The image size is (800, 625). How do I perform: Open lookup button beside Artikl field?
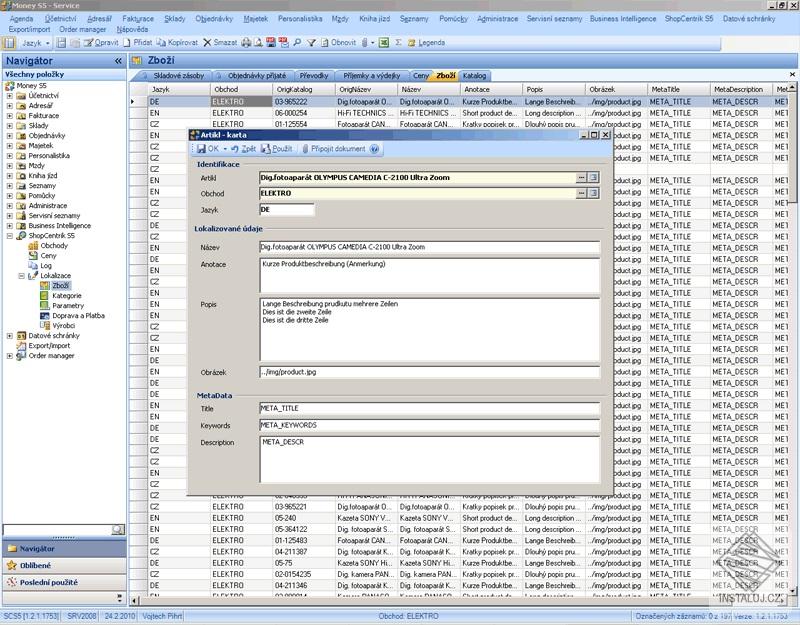tap(581, 178)
